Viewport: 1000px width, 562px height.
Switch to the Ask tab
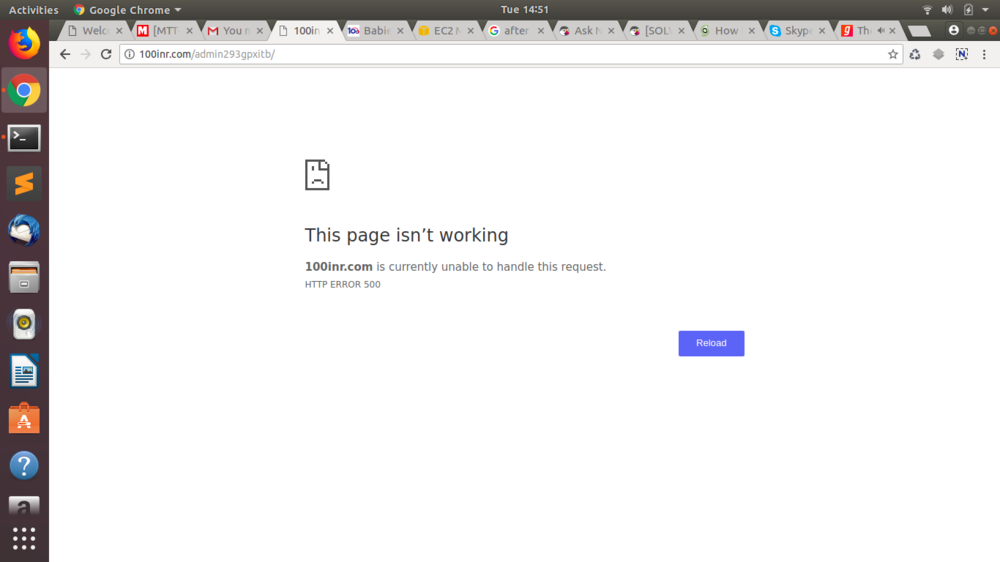point(586,31)
